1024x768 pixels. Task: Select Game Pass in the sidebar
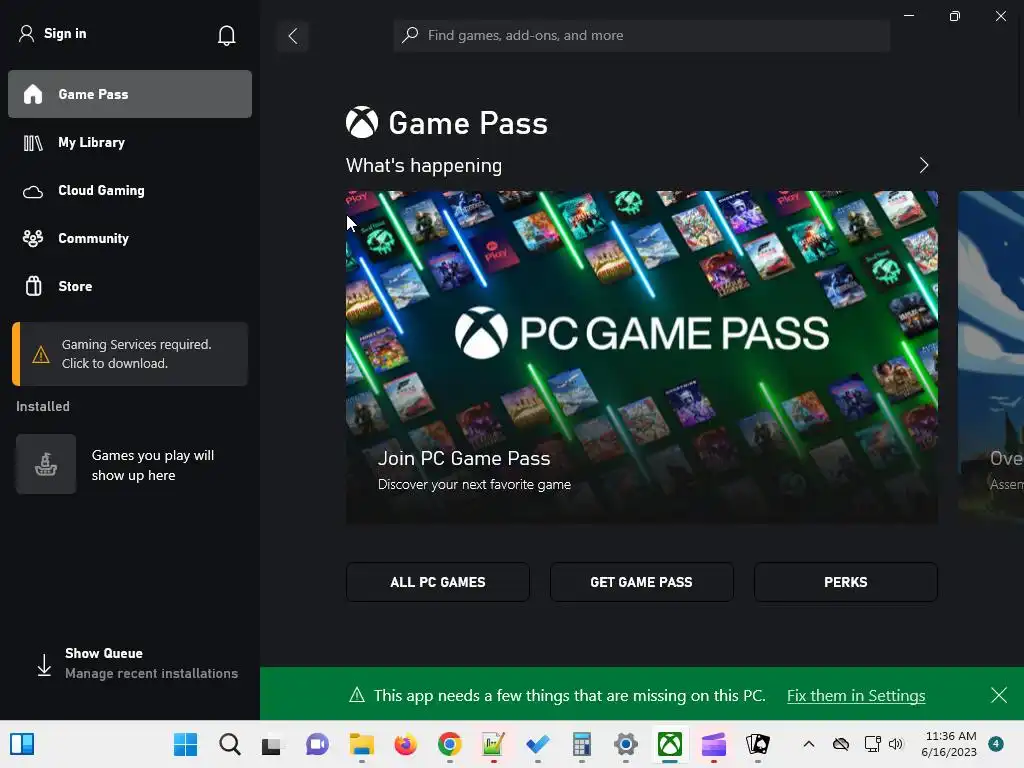(x=130, y=94)
